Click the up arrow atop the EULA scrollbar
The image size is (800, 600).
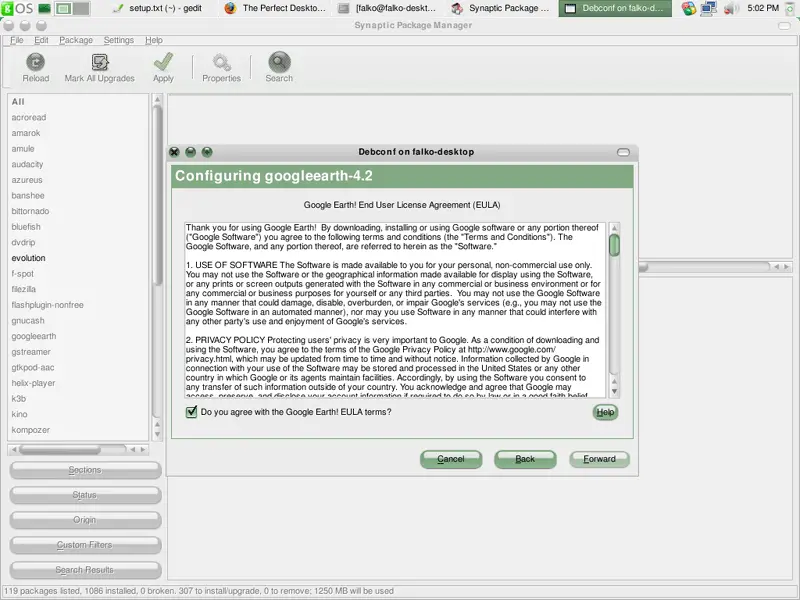click(614, 228)
